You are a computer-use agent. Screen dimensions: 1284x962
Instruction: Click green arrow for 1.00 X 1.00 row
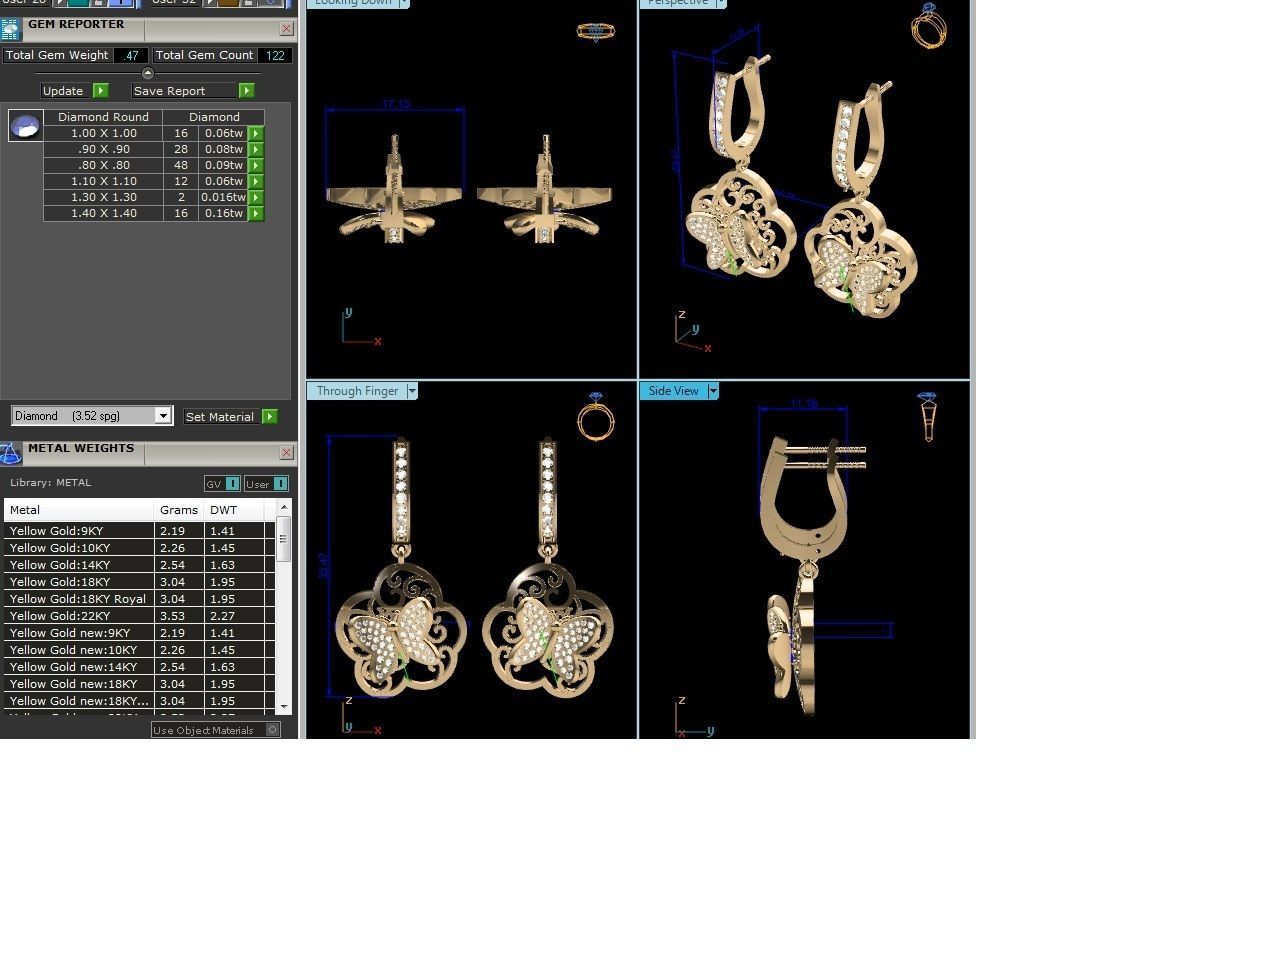[256, 133]
